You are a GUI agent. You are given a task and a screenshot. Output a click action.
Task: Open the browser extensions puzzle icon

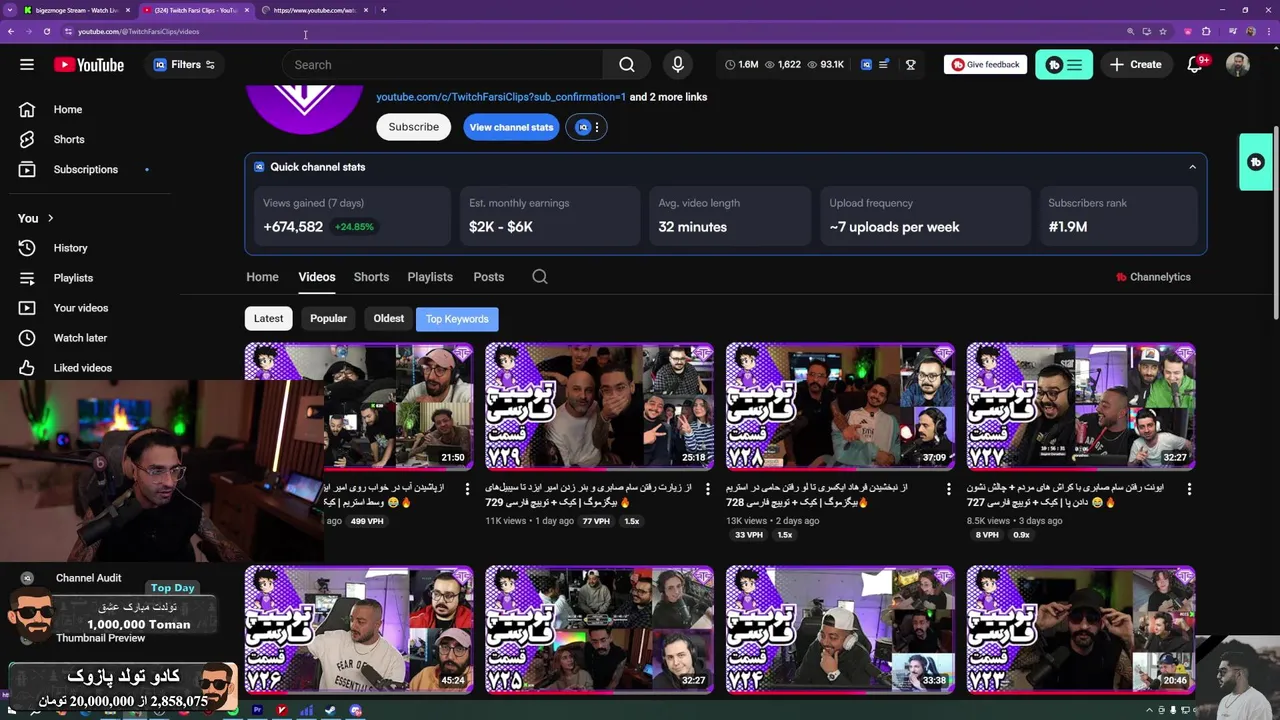tap(1206, 32)
